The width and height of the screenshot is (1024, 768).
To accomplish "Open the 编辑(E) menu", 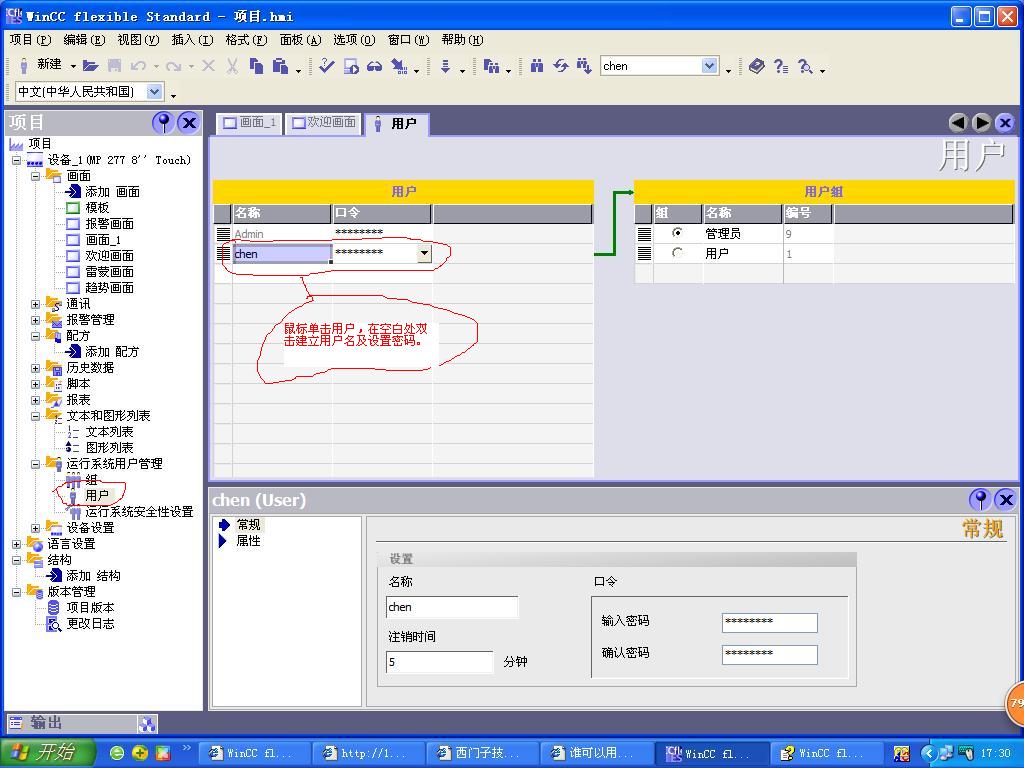I will 84,40.
